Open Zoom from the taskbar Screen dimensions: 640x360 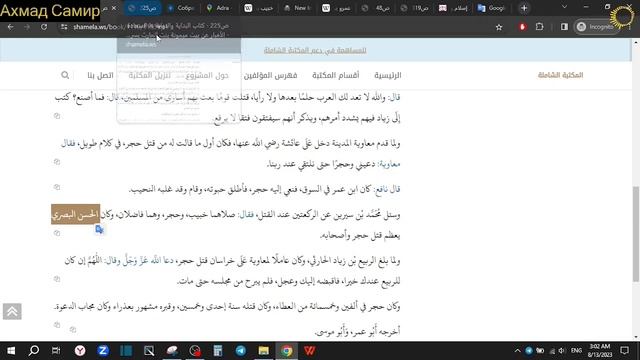[x=103, y=351]
